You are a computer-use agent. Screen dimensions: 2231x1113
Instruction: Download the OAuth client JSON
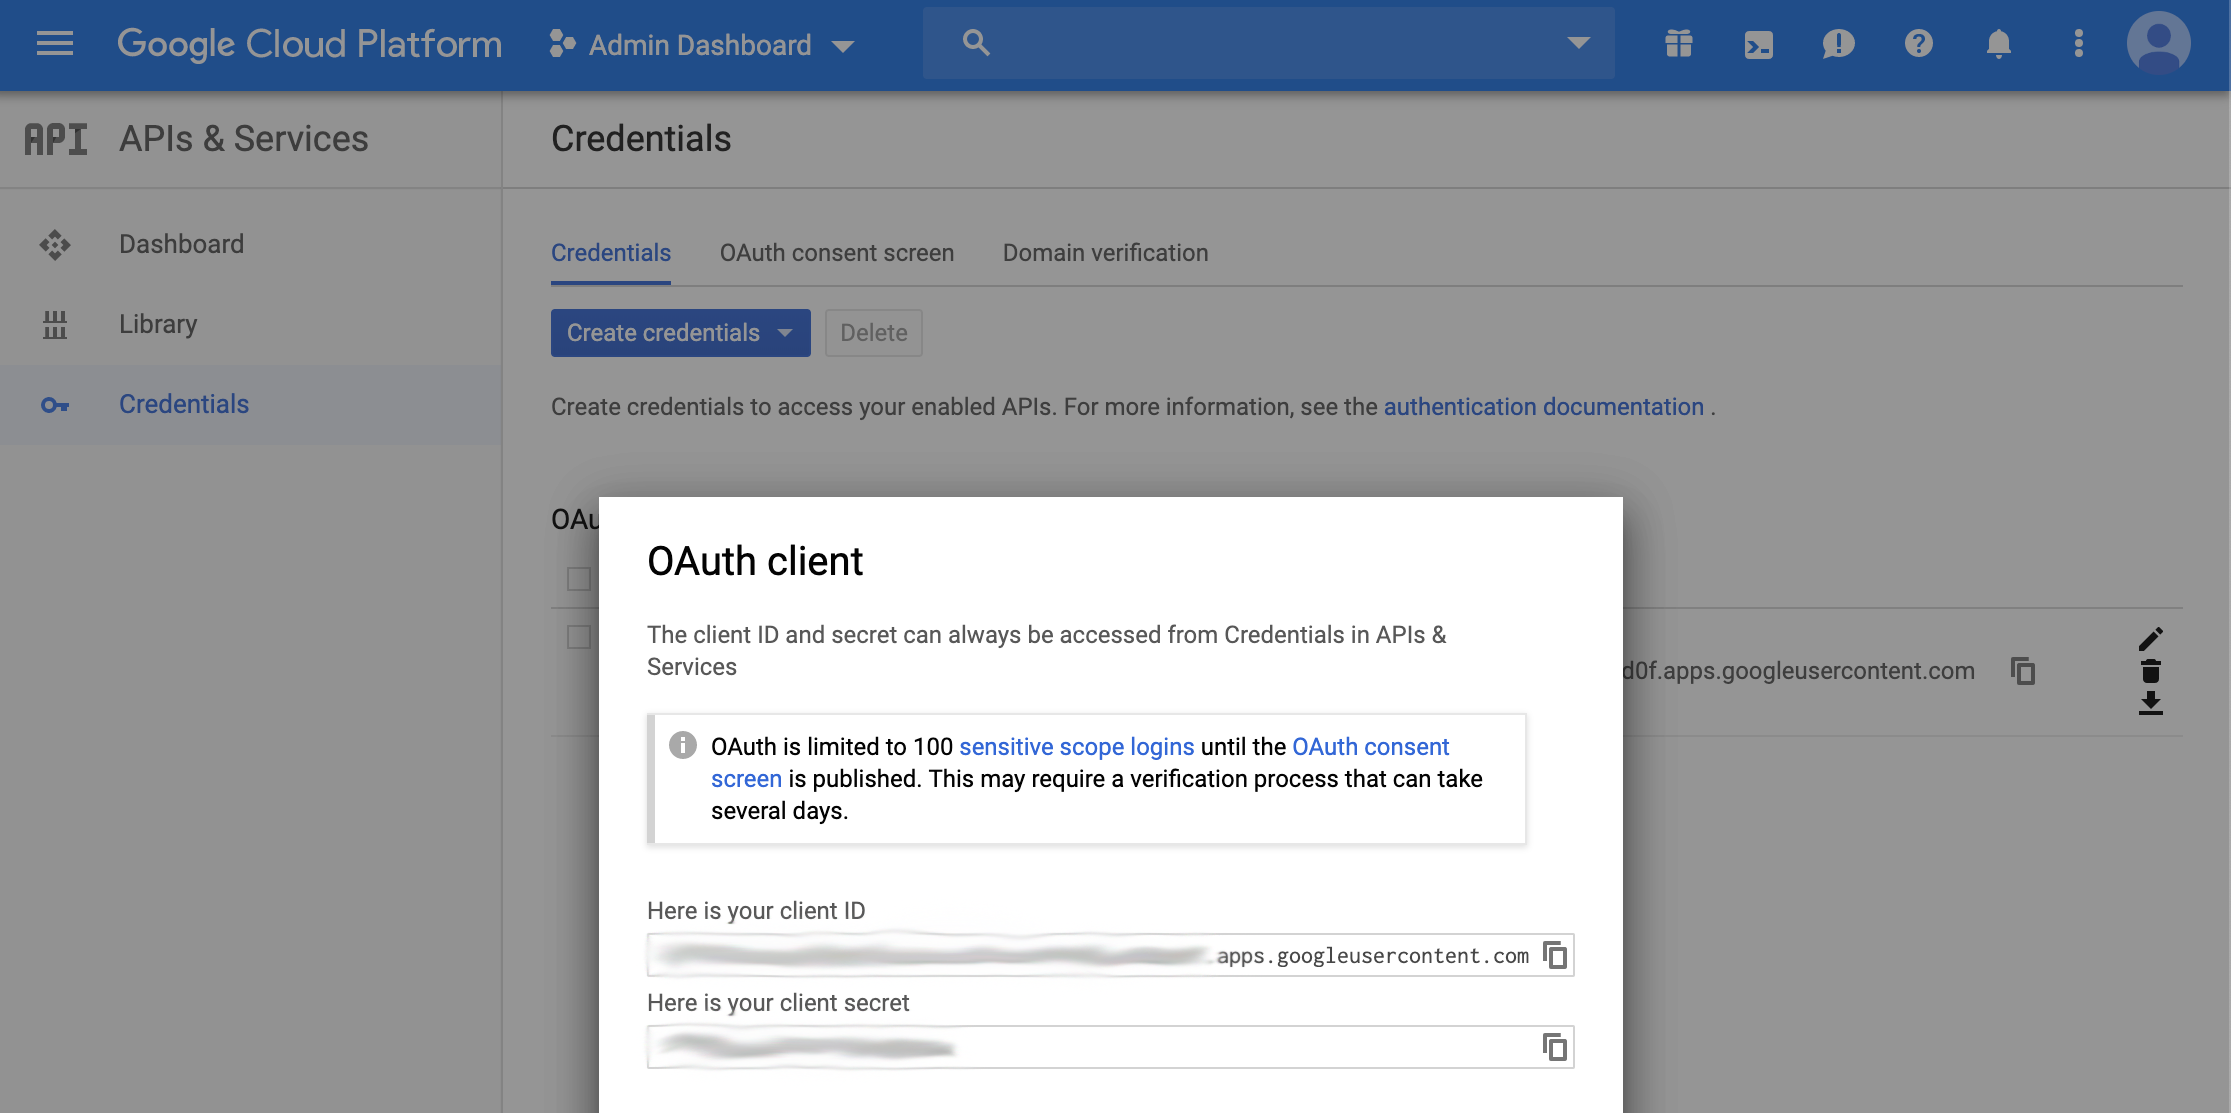[x=2150, y=703]
